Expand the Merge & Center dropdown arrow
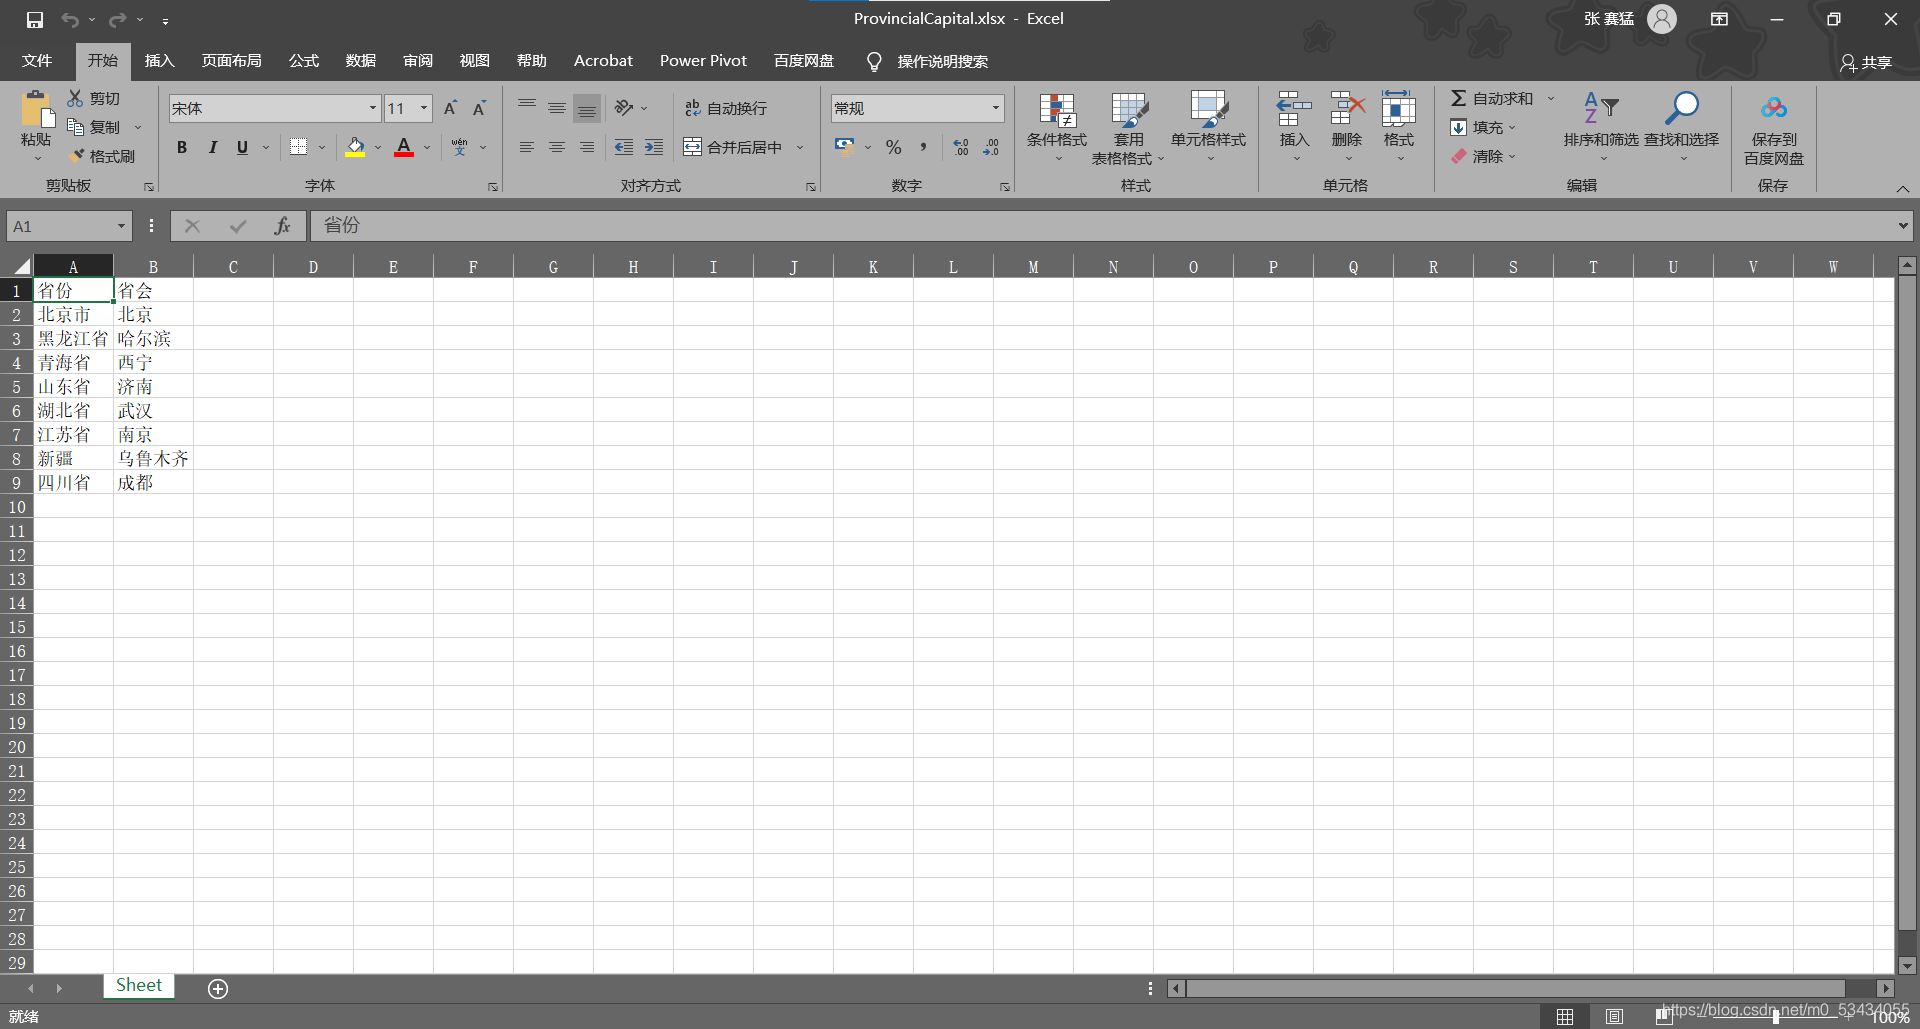Image resolution: width=1920 pixels, height=1029 pixels. [x=800, y=147]
